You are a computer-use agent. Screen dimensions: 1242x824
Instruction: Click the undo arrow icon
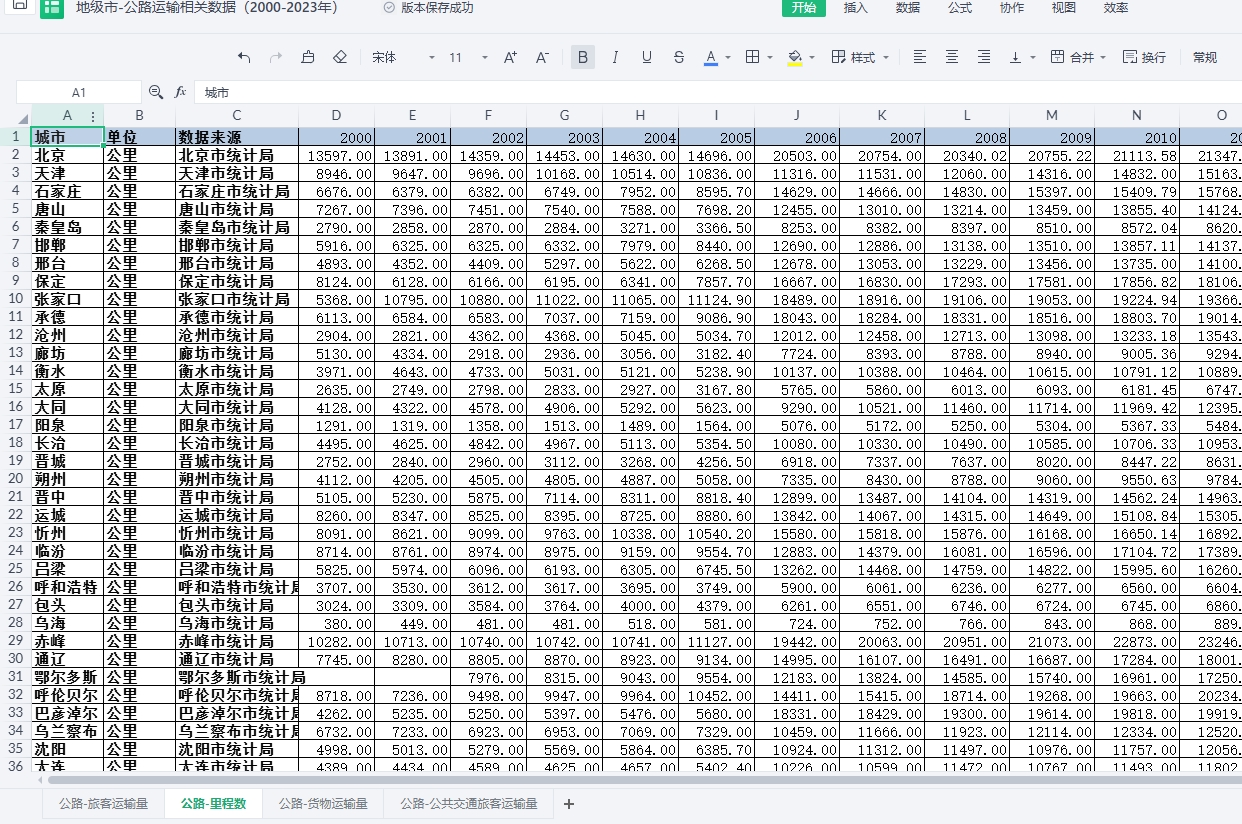(245, 57)
